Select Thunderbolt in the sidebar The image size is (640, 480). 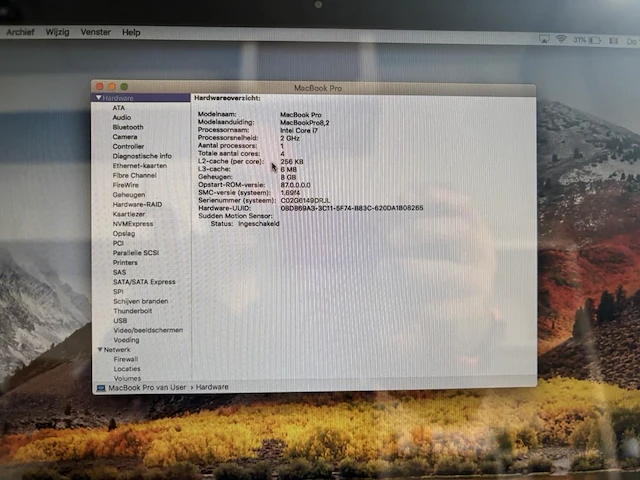(133, 311)
